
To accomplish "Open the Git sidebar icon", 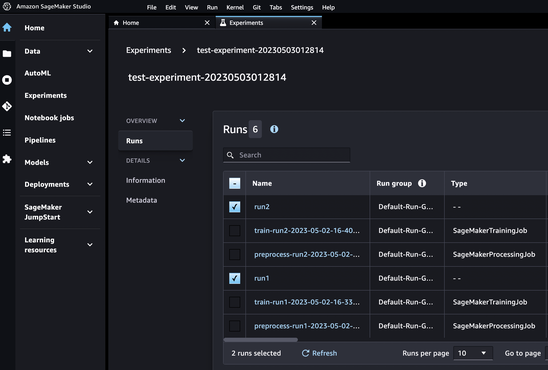I will point(7,106).
